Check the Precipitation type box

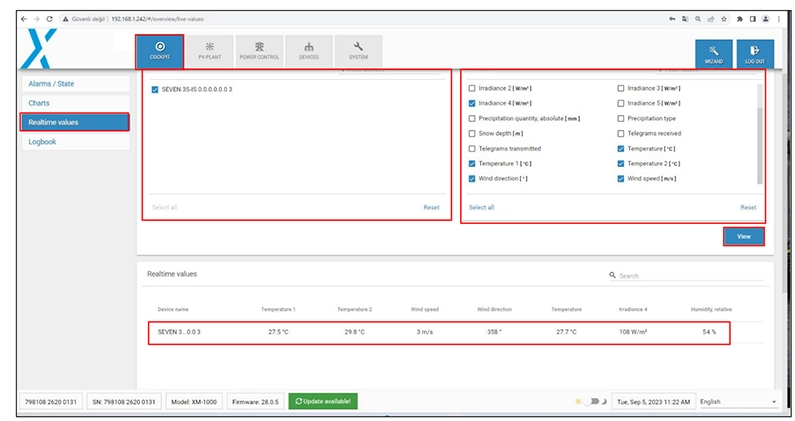click(x=621, y=118)
